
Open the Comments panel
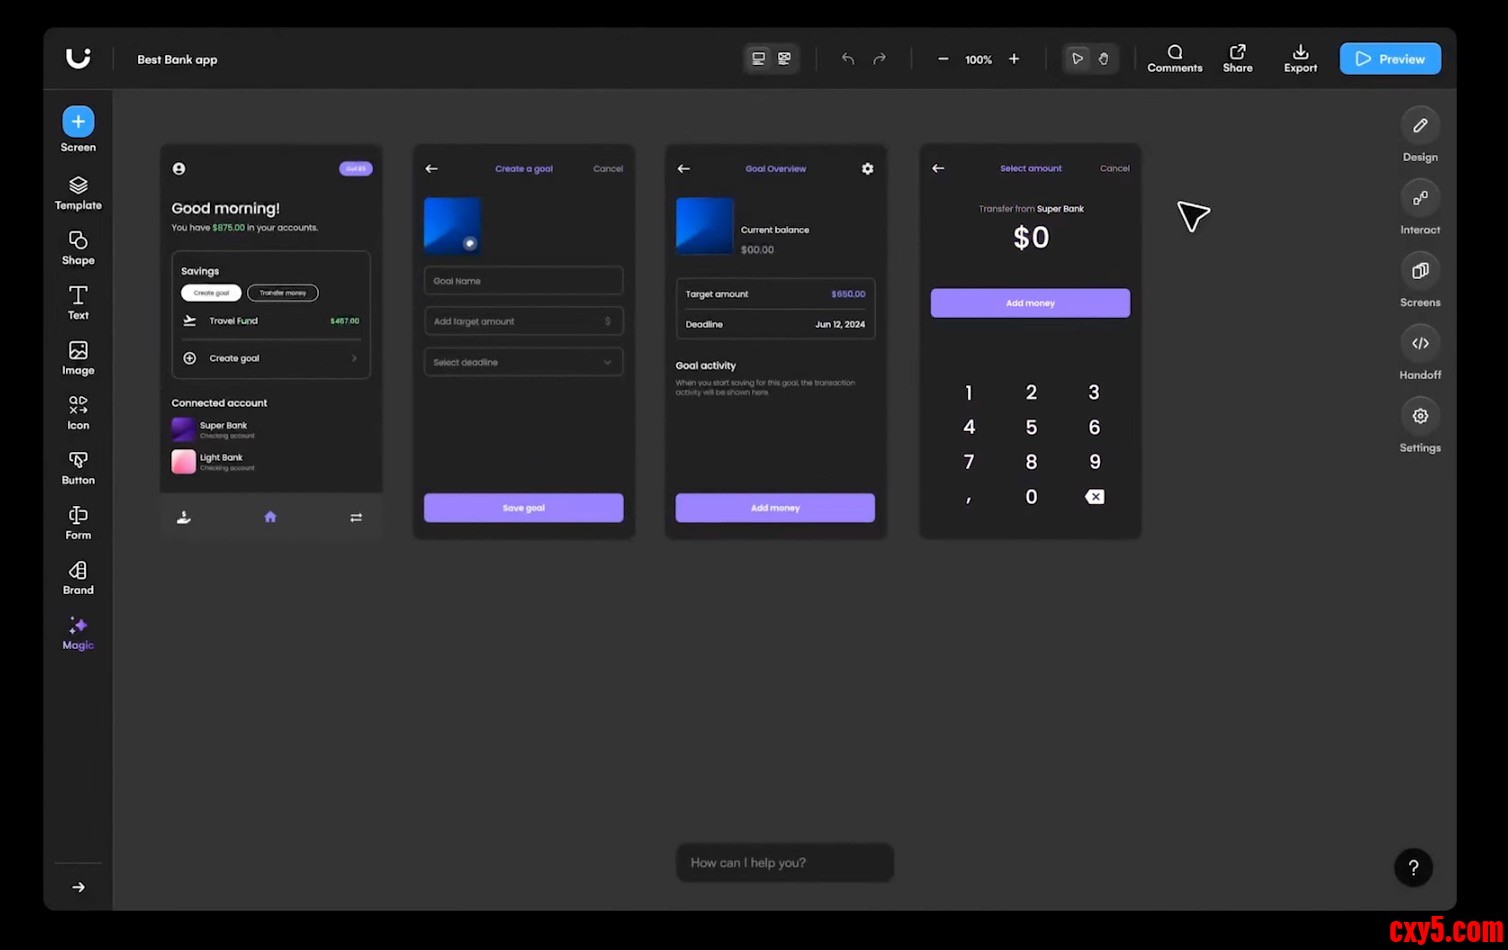pos(1174,52)
